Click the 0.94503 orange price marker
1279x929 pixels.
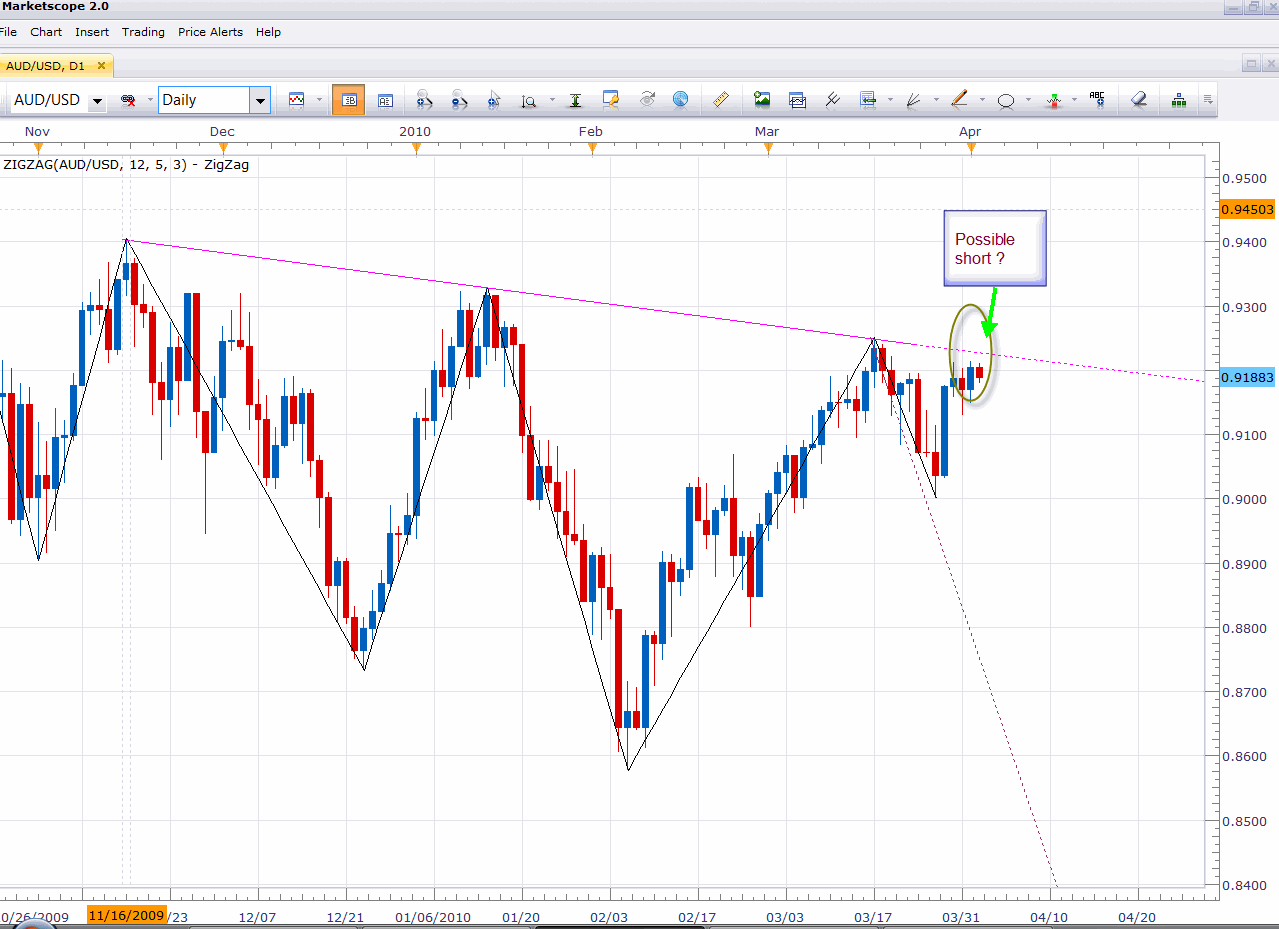[1247, 209]
